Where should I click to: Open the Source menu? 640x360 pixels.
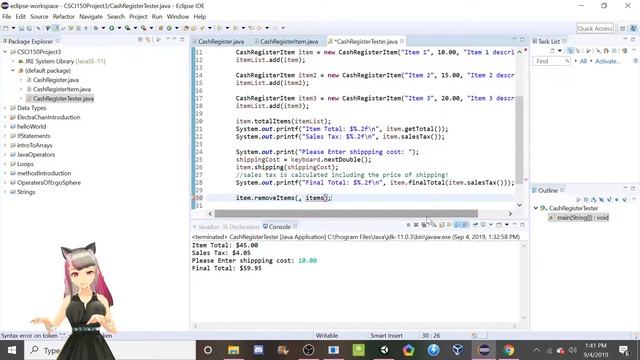click(x=39, y=16)
